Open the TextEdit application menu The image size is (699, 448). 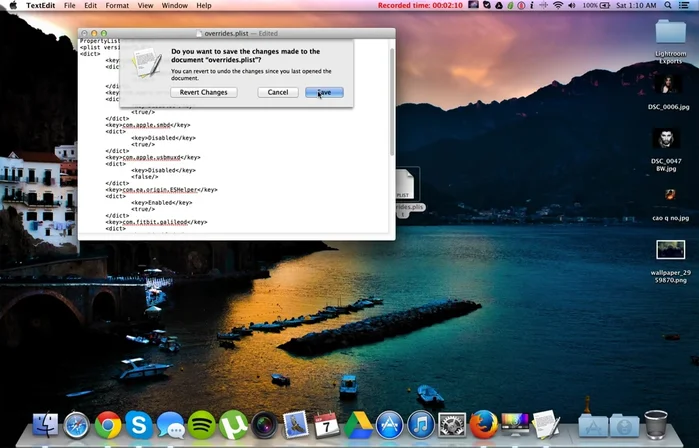[41, 5]
